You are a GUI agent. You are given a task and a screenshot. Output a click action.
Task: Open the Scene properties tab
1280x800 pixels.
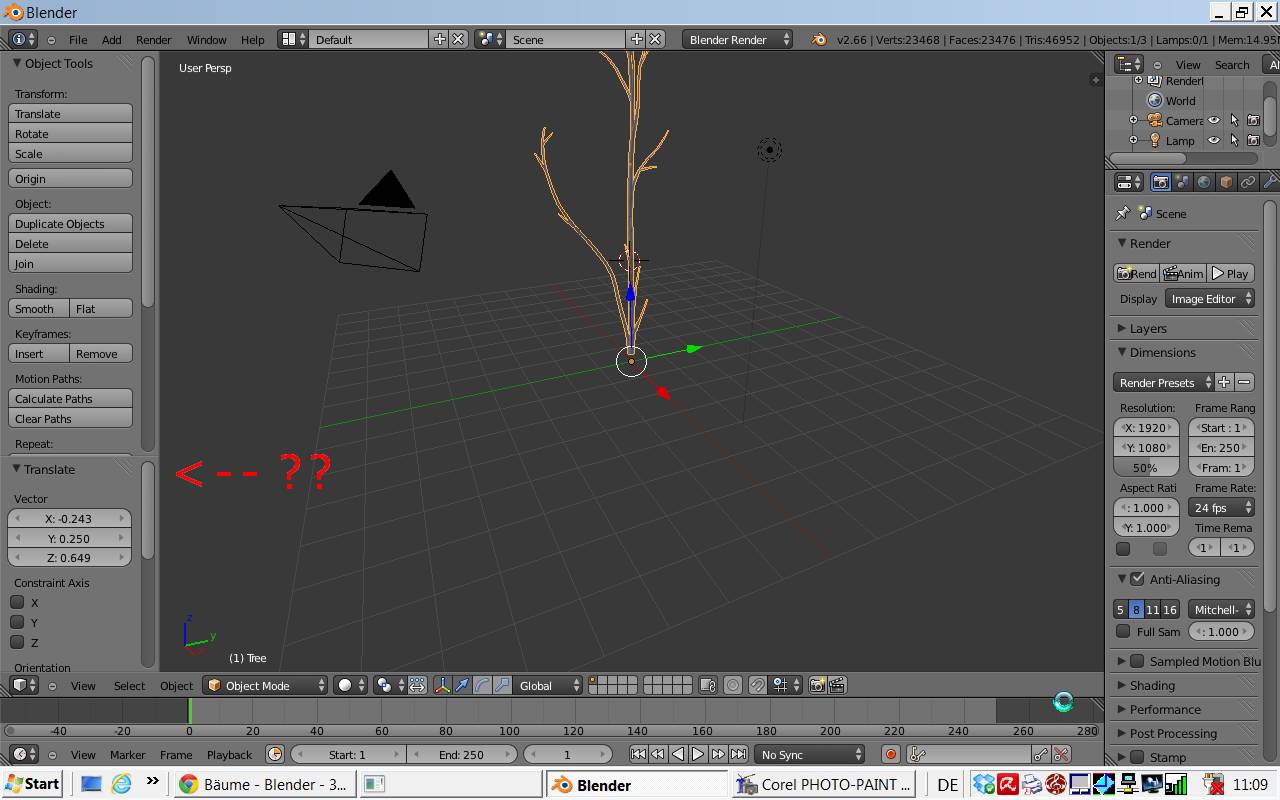[1183, 182]
